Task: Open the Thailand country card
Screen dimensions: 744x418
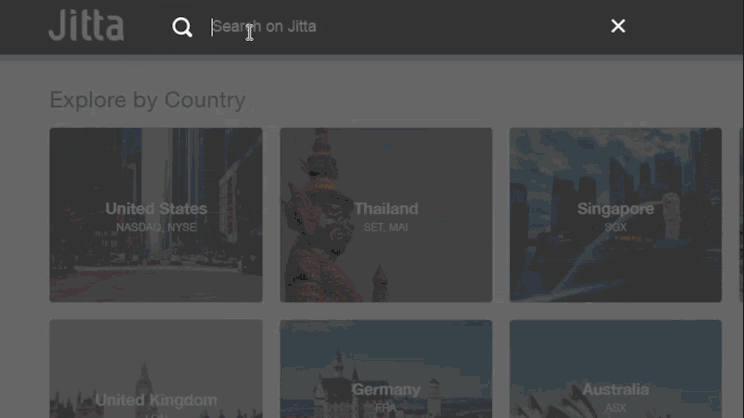Action: [386, 214]
